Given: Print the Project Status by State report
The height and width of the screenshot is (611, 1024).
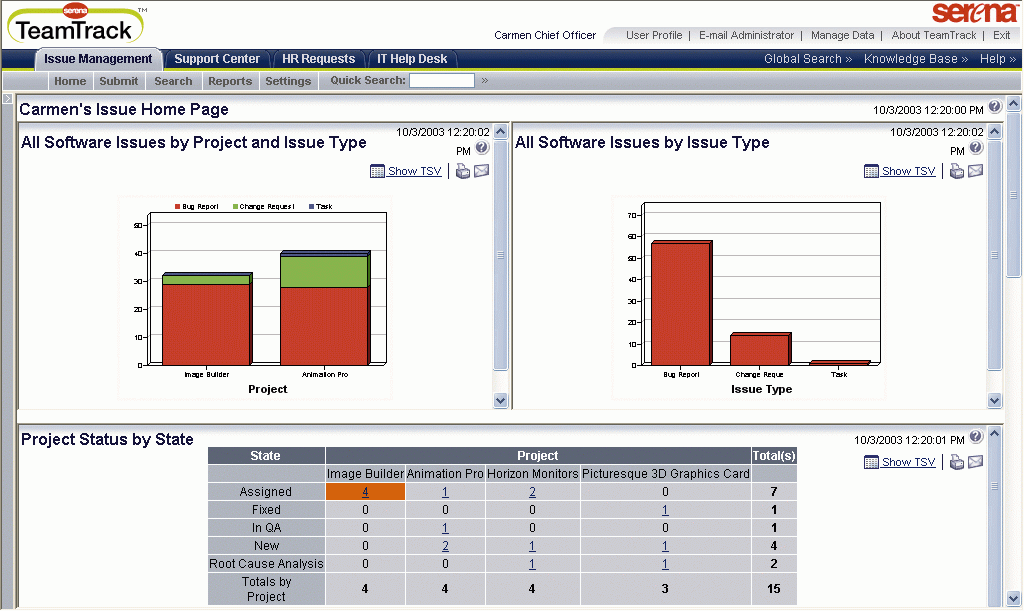Looking at the screenshot, I should [957, 462].
